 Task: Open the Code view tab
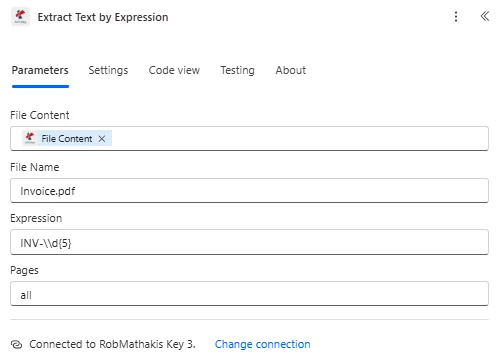(x=174, y=70)
